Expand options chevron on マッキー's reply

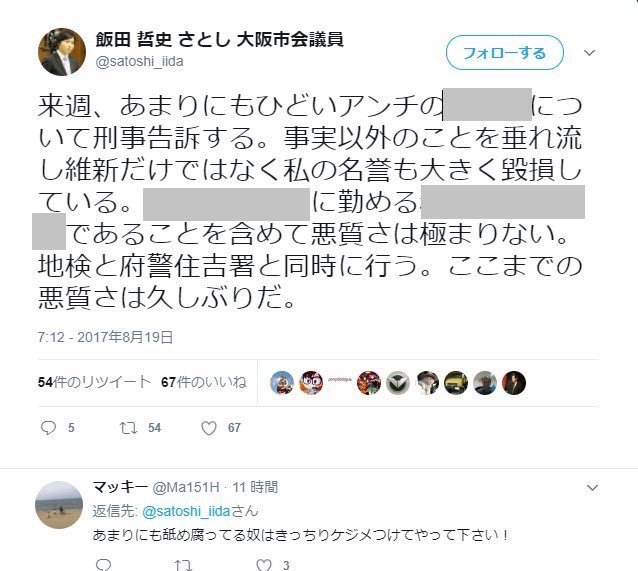pyautogui.click(x=592, y=487)
